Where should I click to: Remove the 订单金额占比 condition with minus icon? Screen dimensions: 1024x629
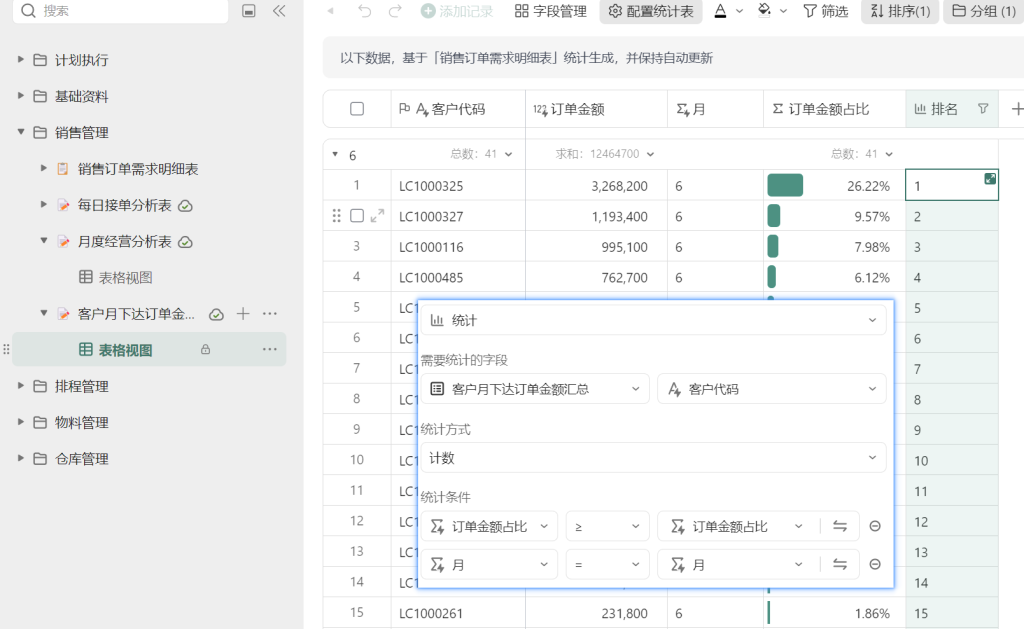pyautogui.click(x=875, y=526)
